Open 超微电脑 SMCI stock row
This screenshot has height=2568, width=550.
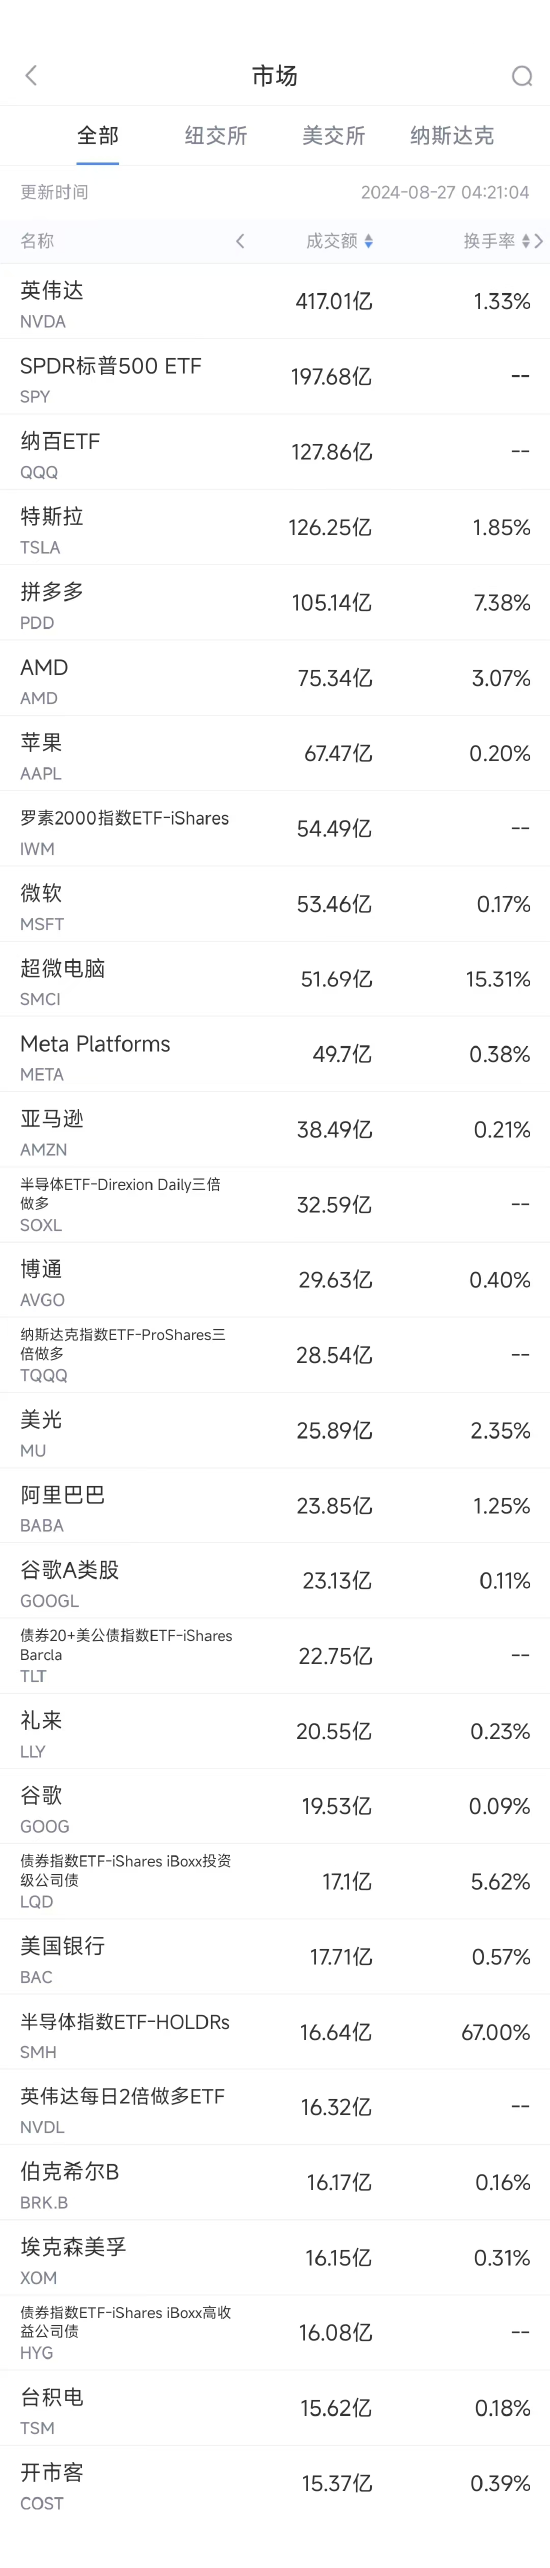point(275,979)
